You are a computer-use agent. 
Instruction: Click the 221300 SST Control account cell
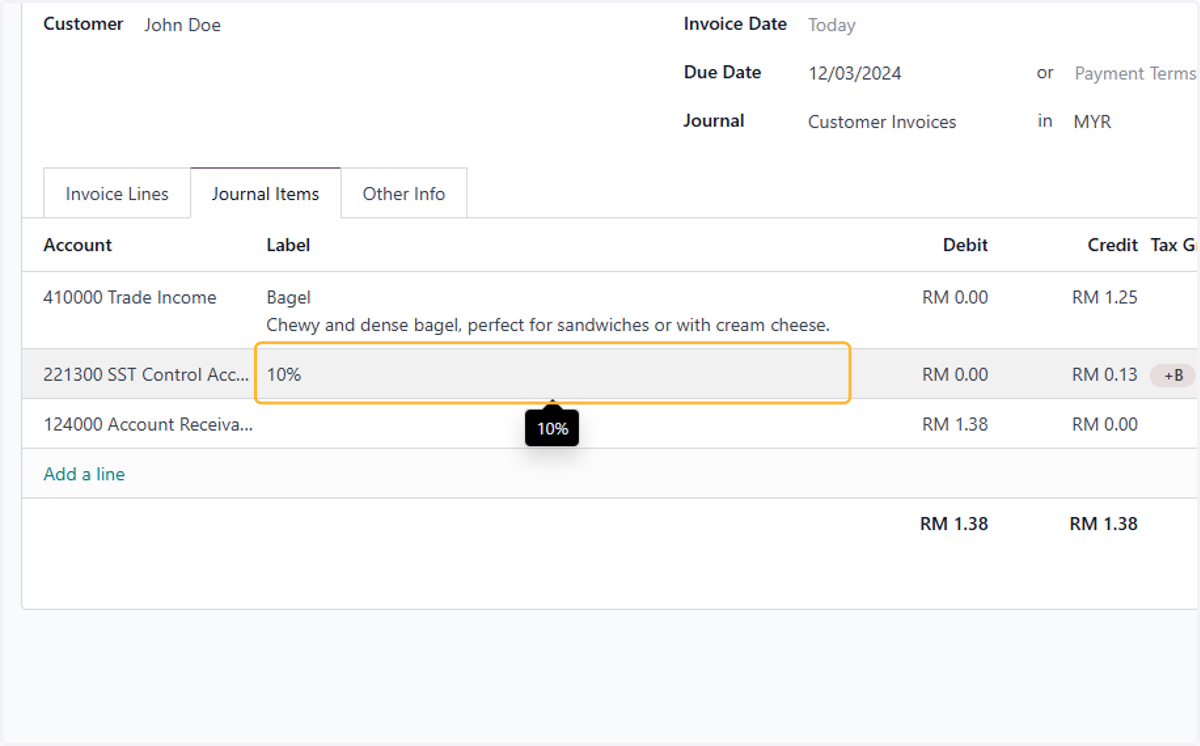point(146,375)
